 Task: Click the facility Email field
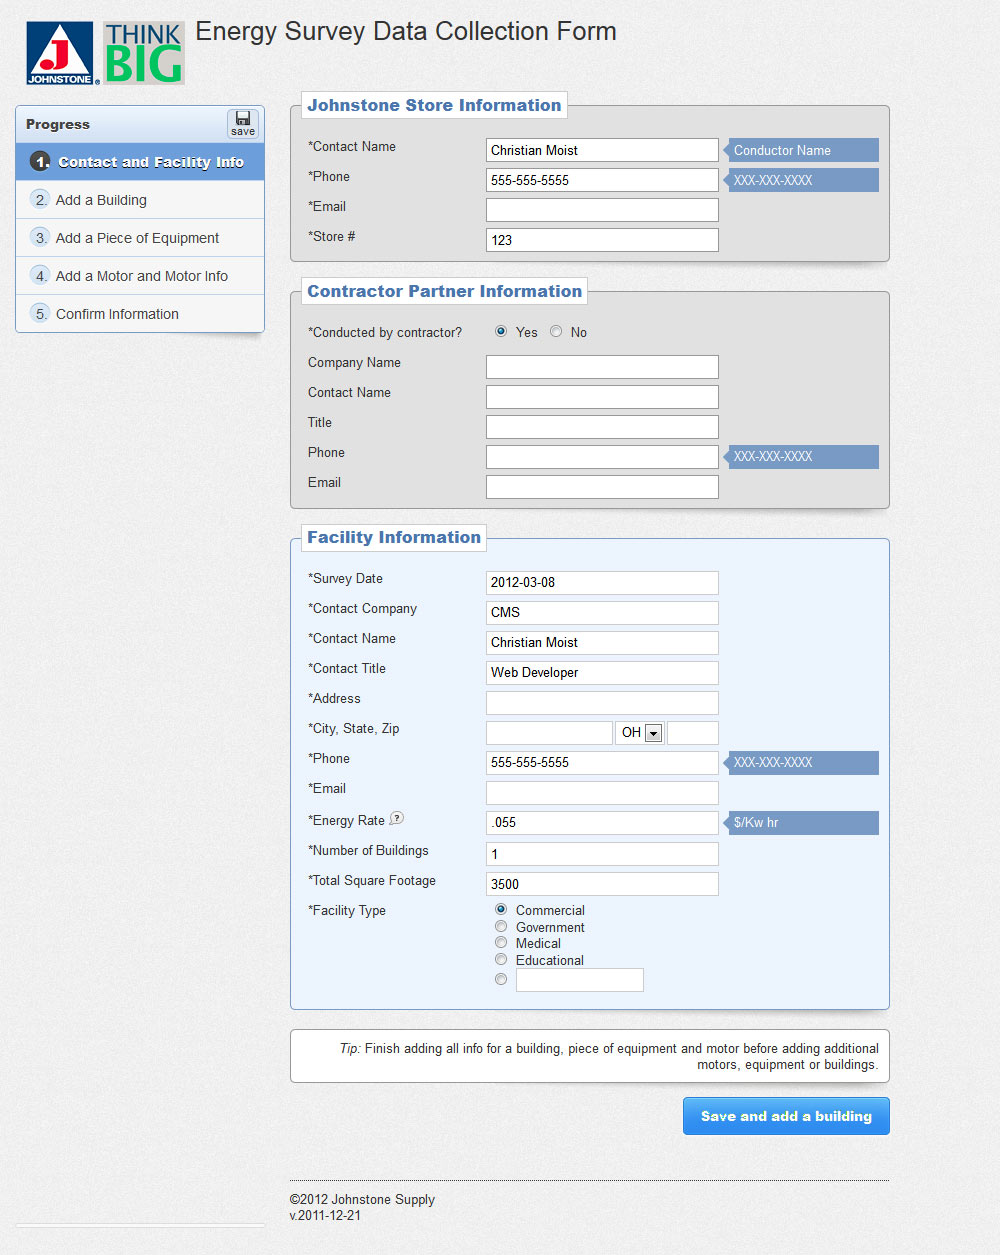pyautogui.click(x=602, y=793)
